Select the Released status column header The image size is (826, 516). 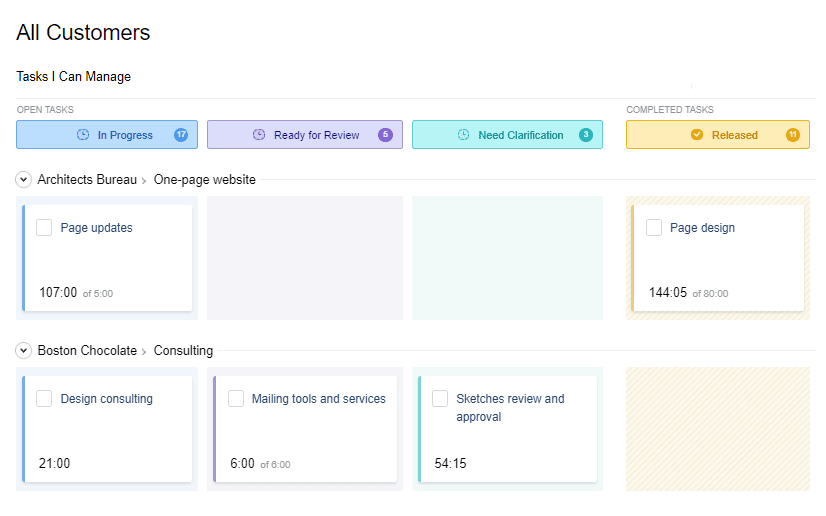click(x=718, y=135)
